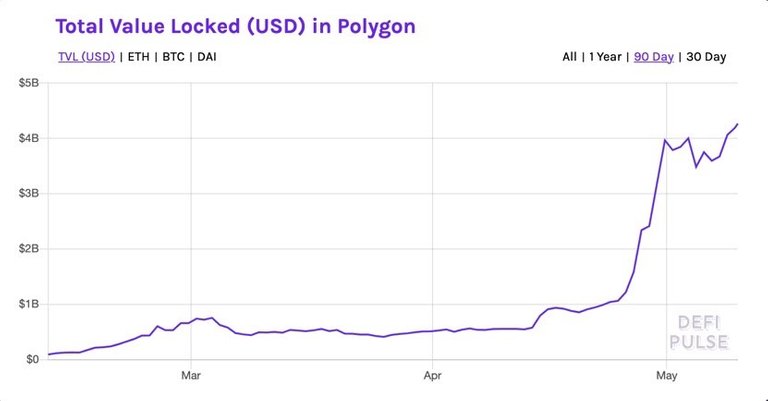
Task: Click the Mar x-axis label
Action: click(192, 377)
